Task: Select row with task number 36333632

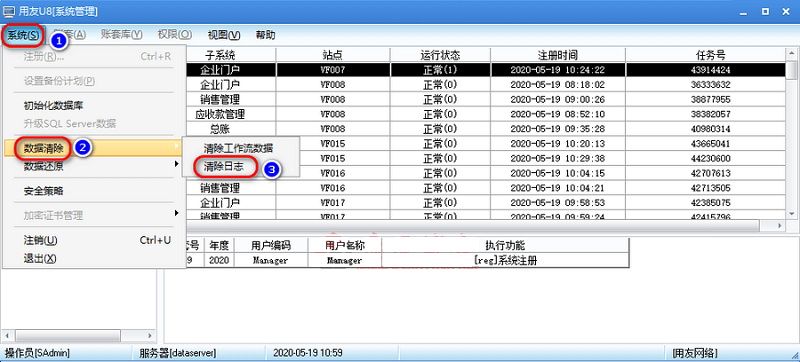Action: pos(487,84)
